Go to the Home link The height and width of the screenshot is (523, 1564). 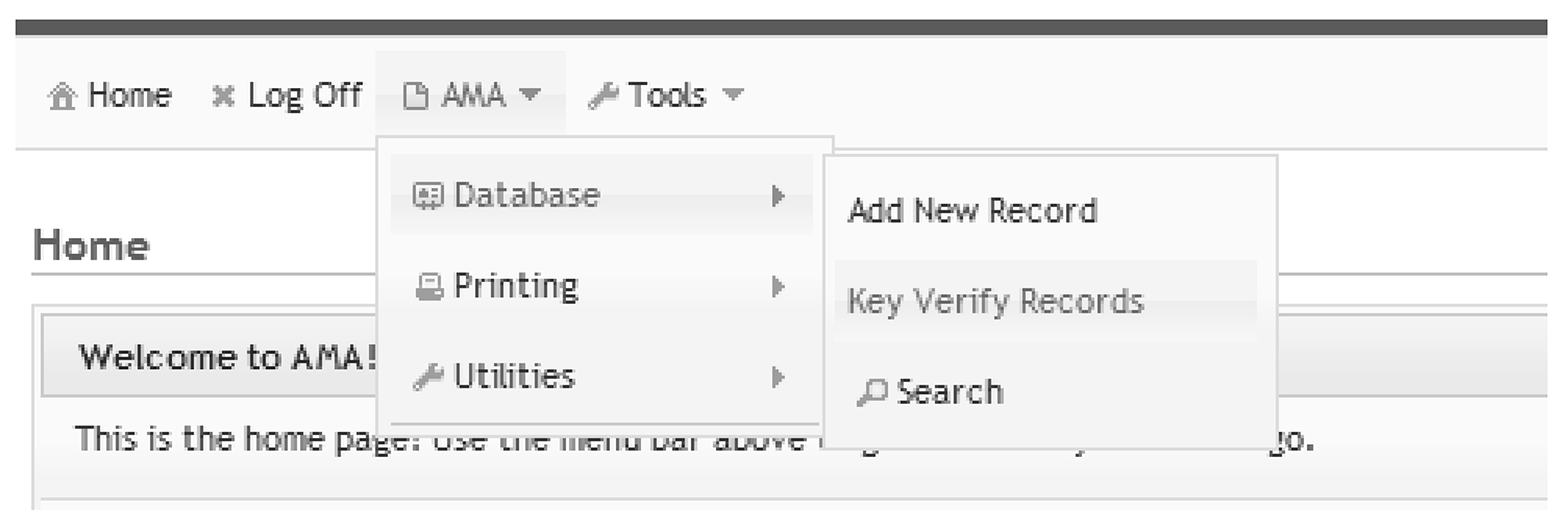click(x=129, y=96)
